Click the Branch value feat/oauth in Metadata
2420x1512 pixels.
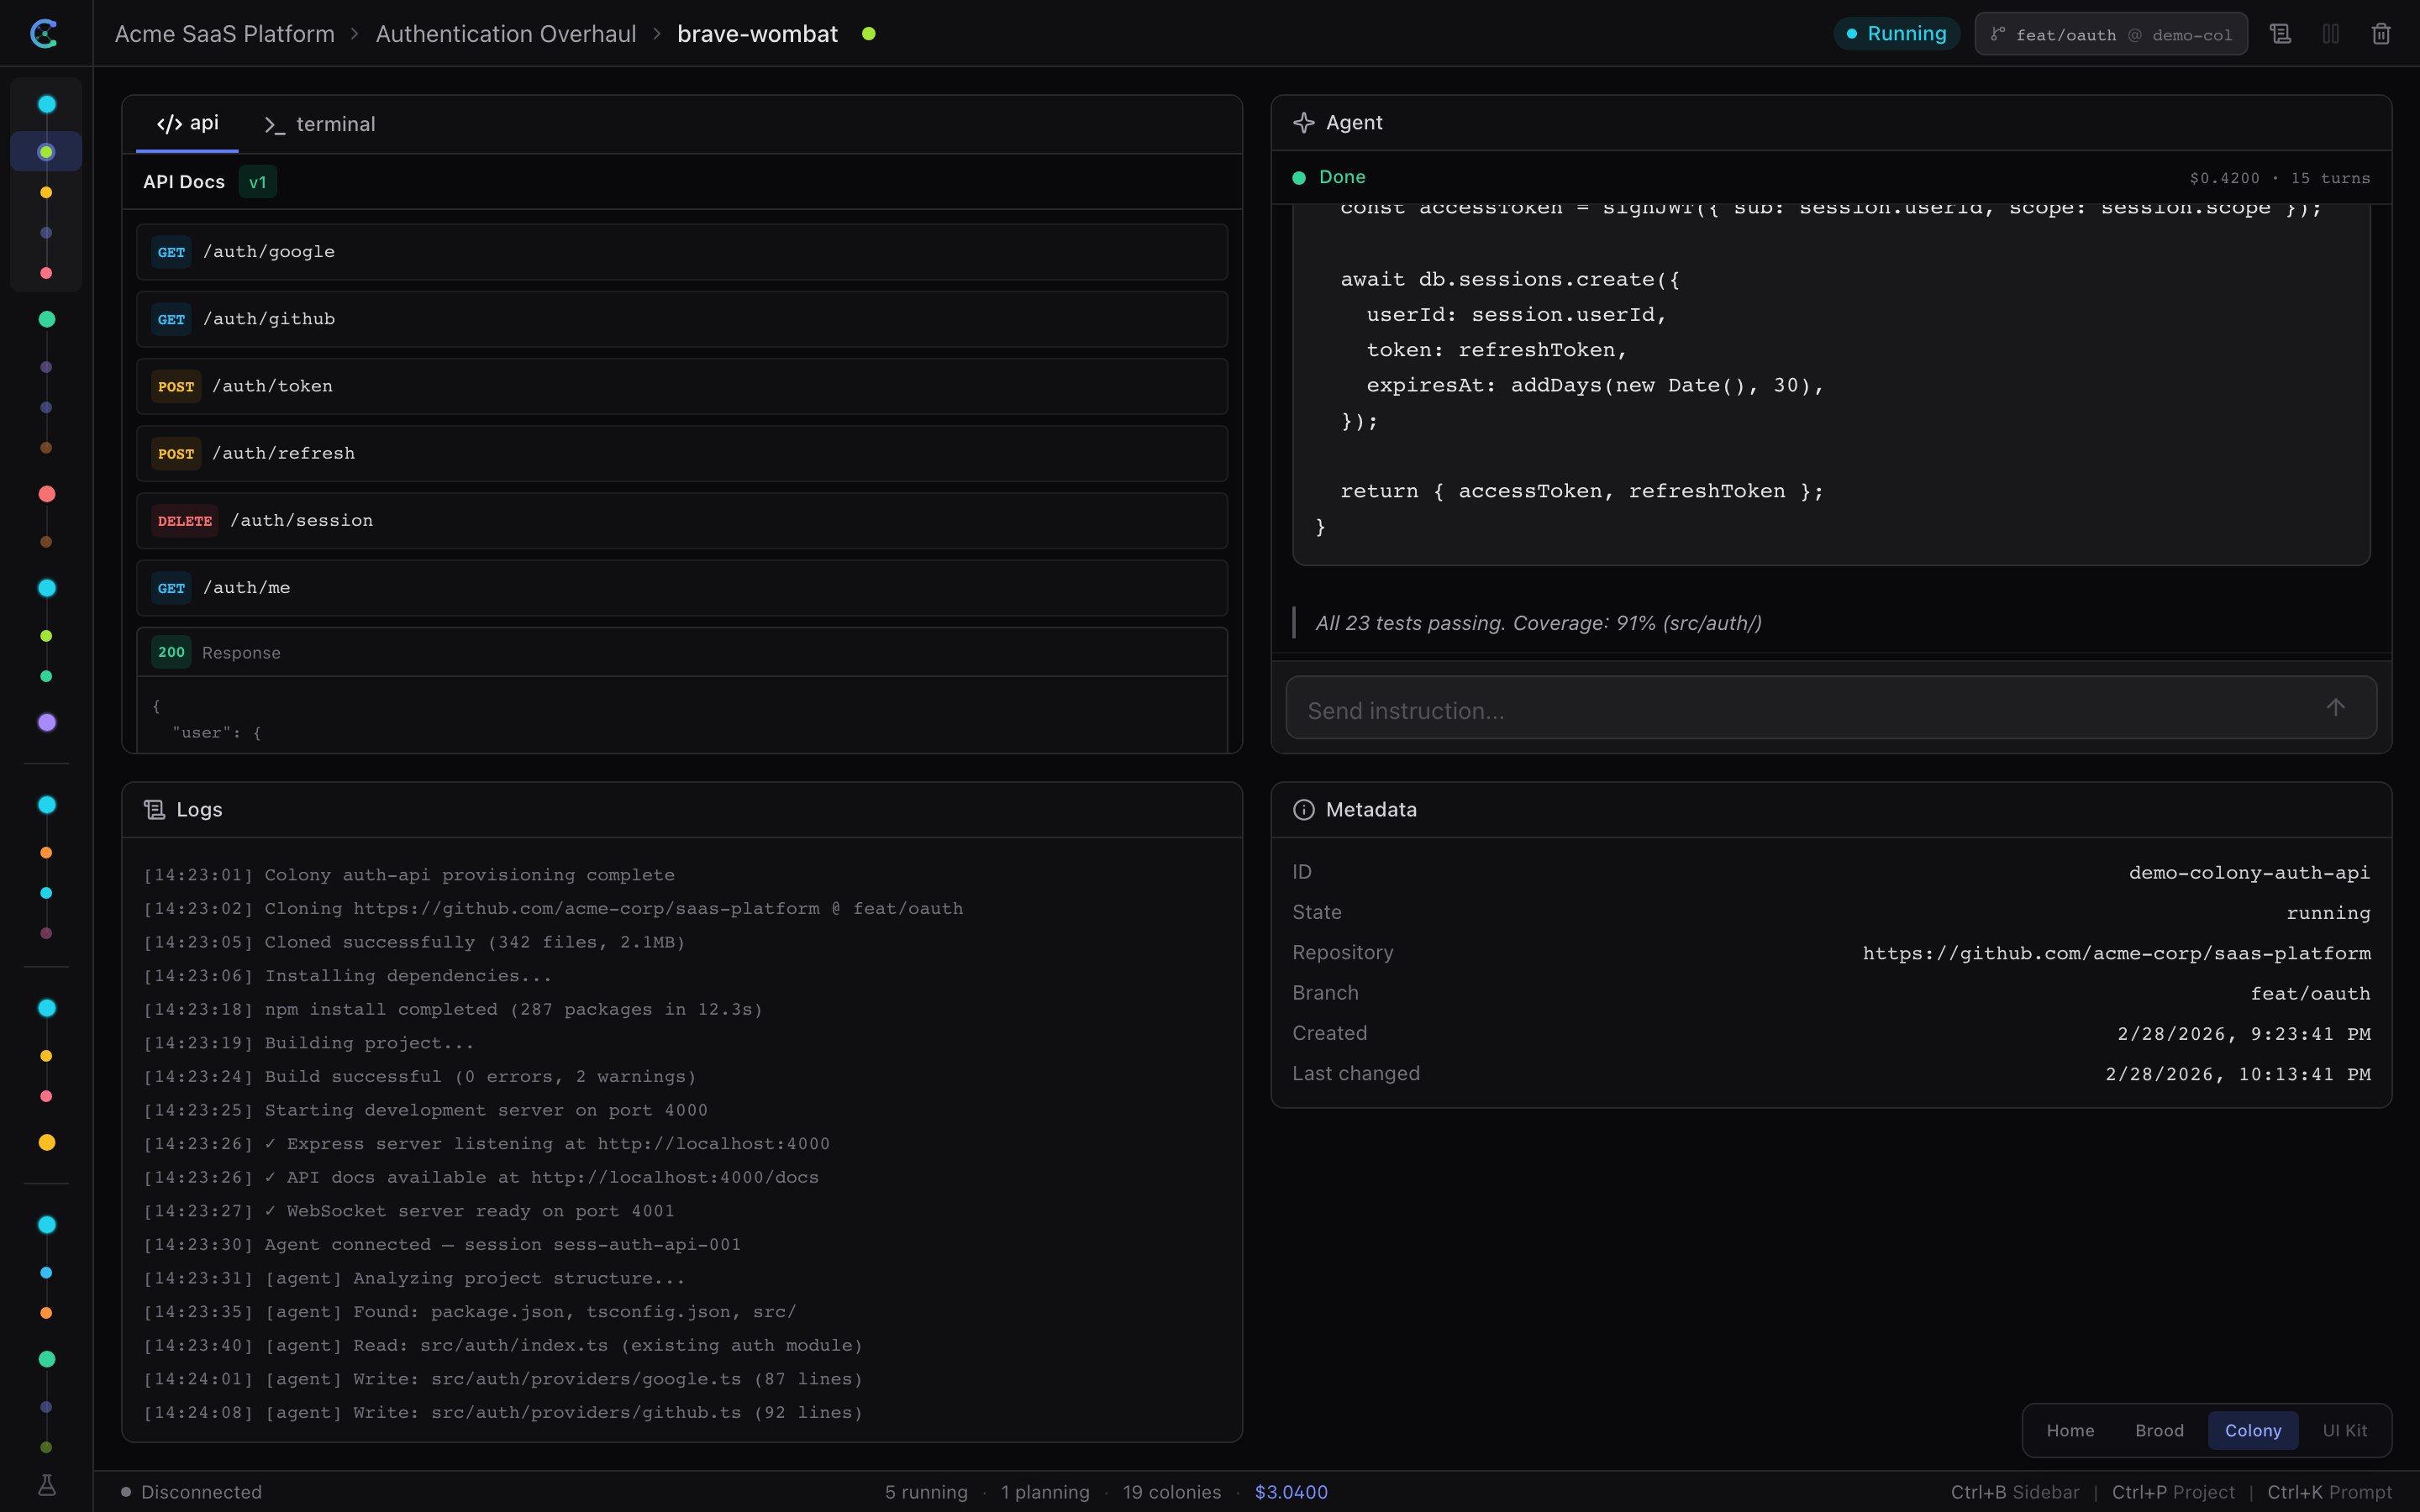(x=2310, y=993)
